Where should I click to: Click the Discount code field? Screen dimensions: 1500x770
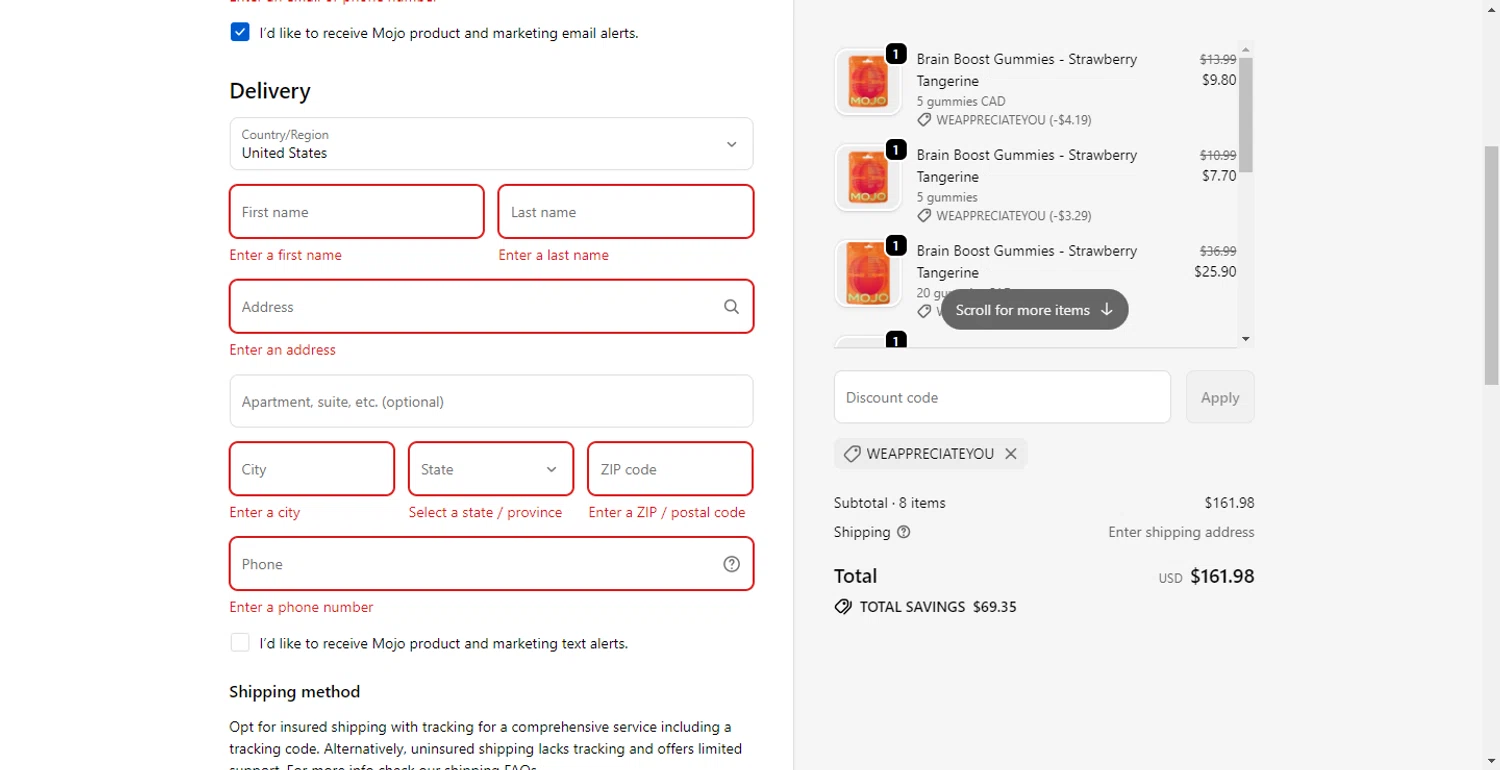coord(1002,397)
